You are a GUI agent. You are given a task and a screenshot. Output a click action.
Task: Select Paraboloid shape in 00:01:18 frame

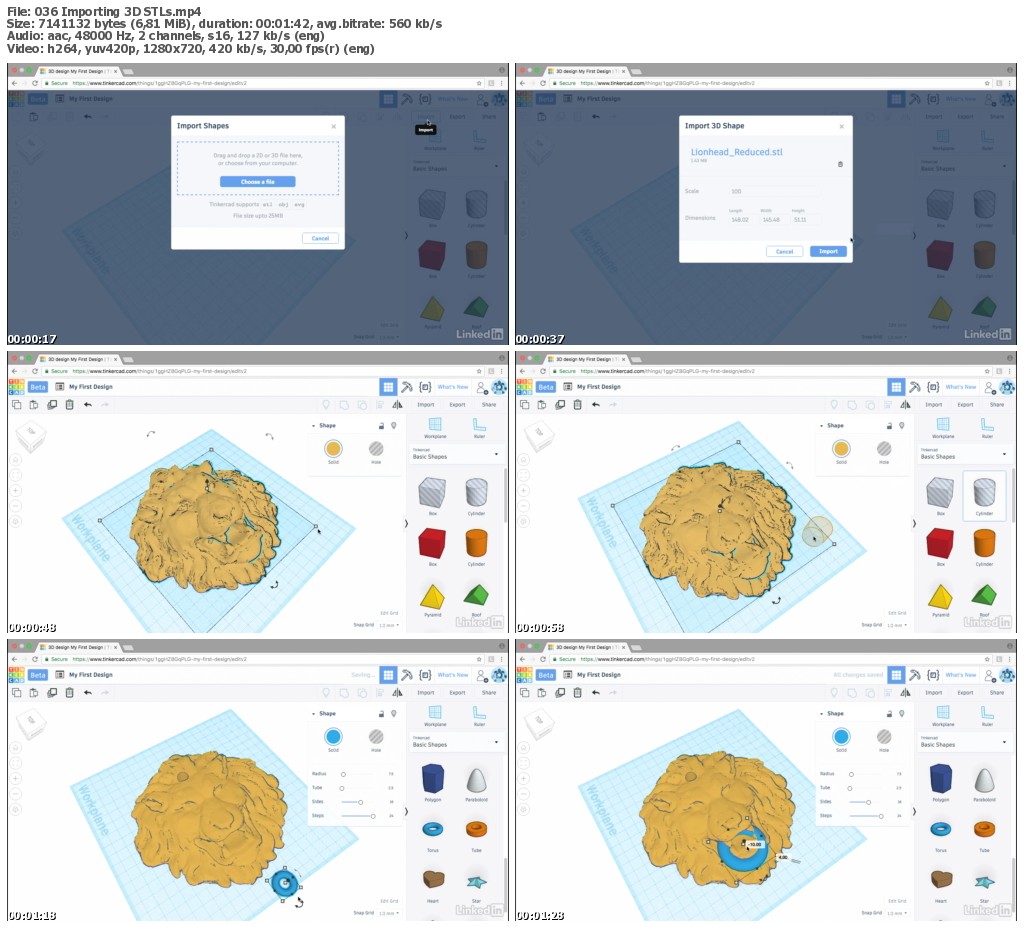(476, 779)
